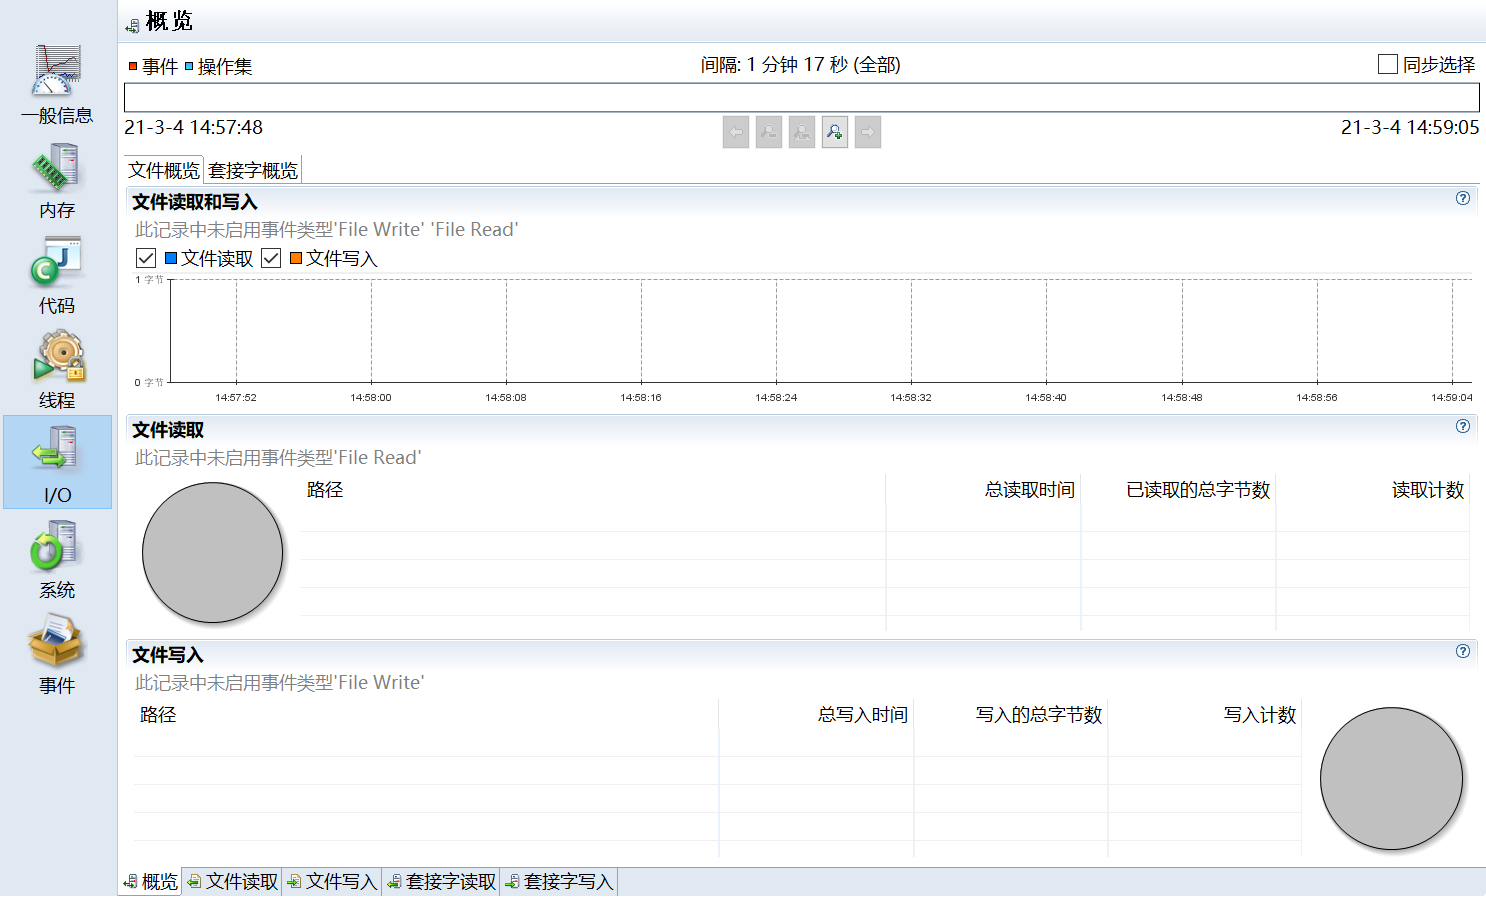The image size is (1486, 897).
Task: Sort by 已读取的总字节数 column
Action: [x=1178, y=490]
